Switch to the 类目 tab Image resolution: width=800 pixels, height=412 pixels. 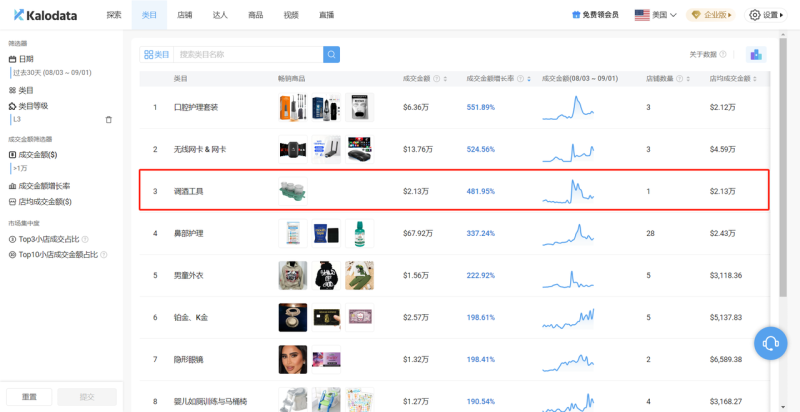coord(149,15)
